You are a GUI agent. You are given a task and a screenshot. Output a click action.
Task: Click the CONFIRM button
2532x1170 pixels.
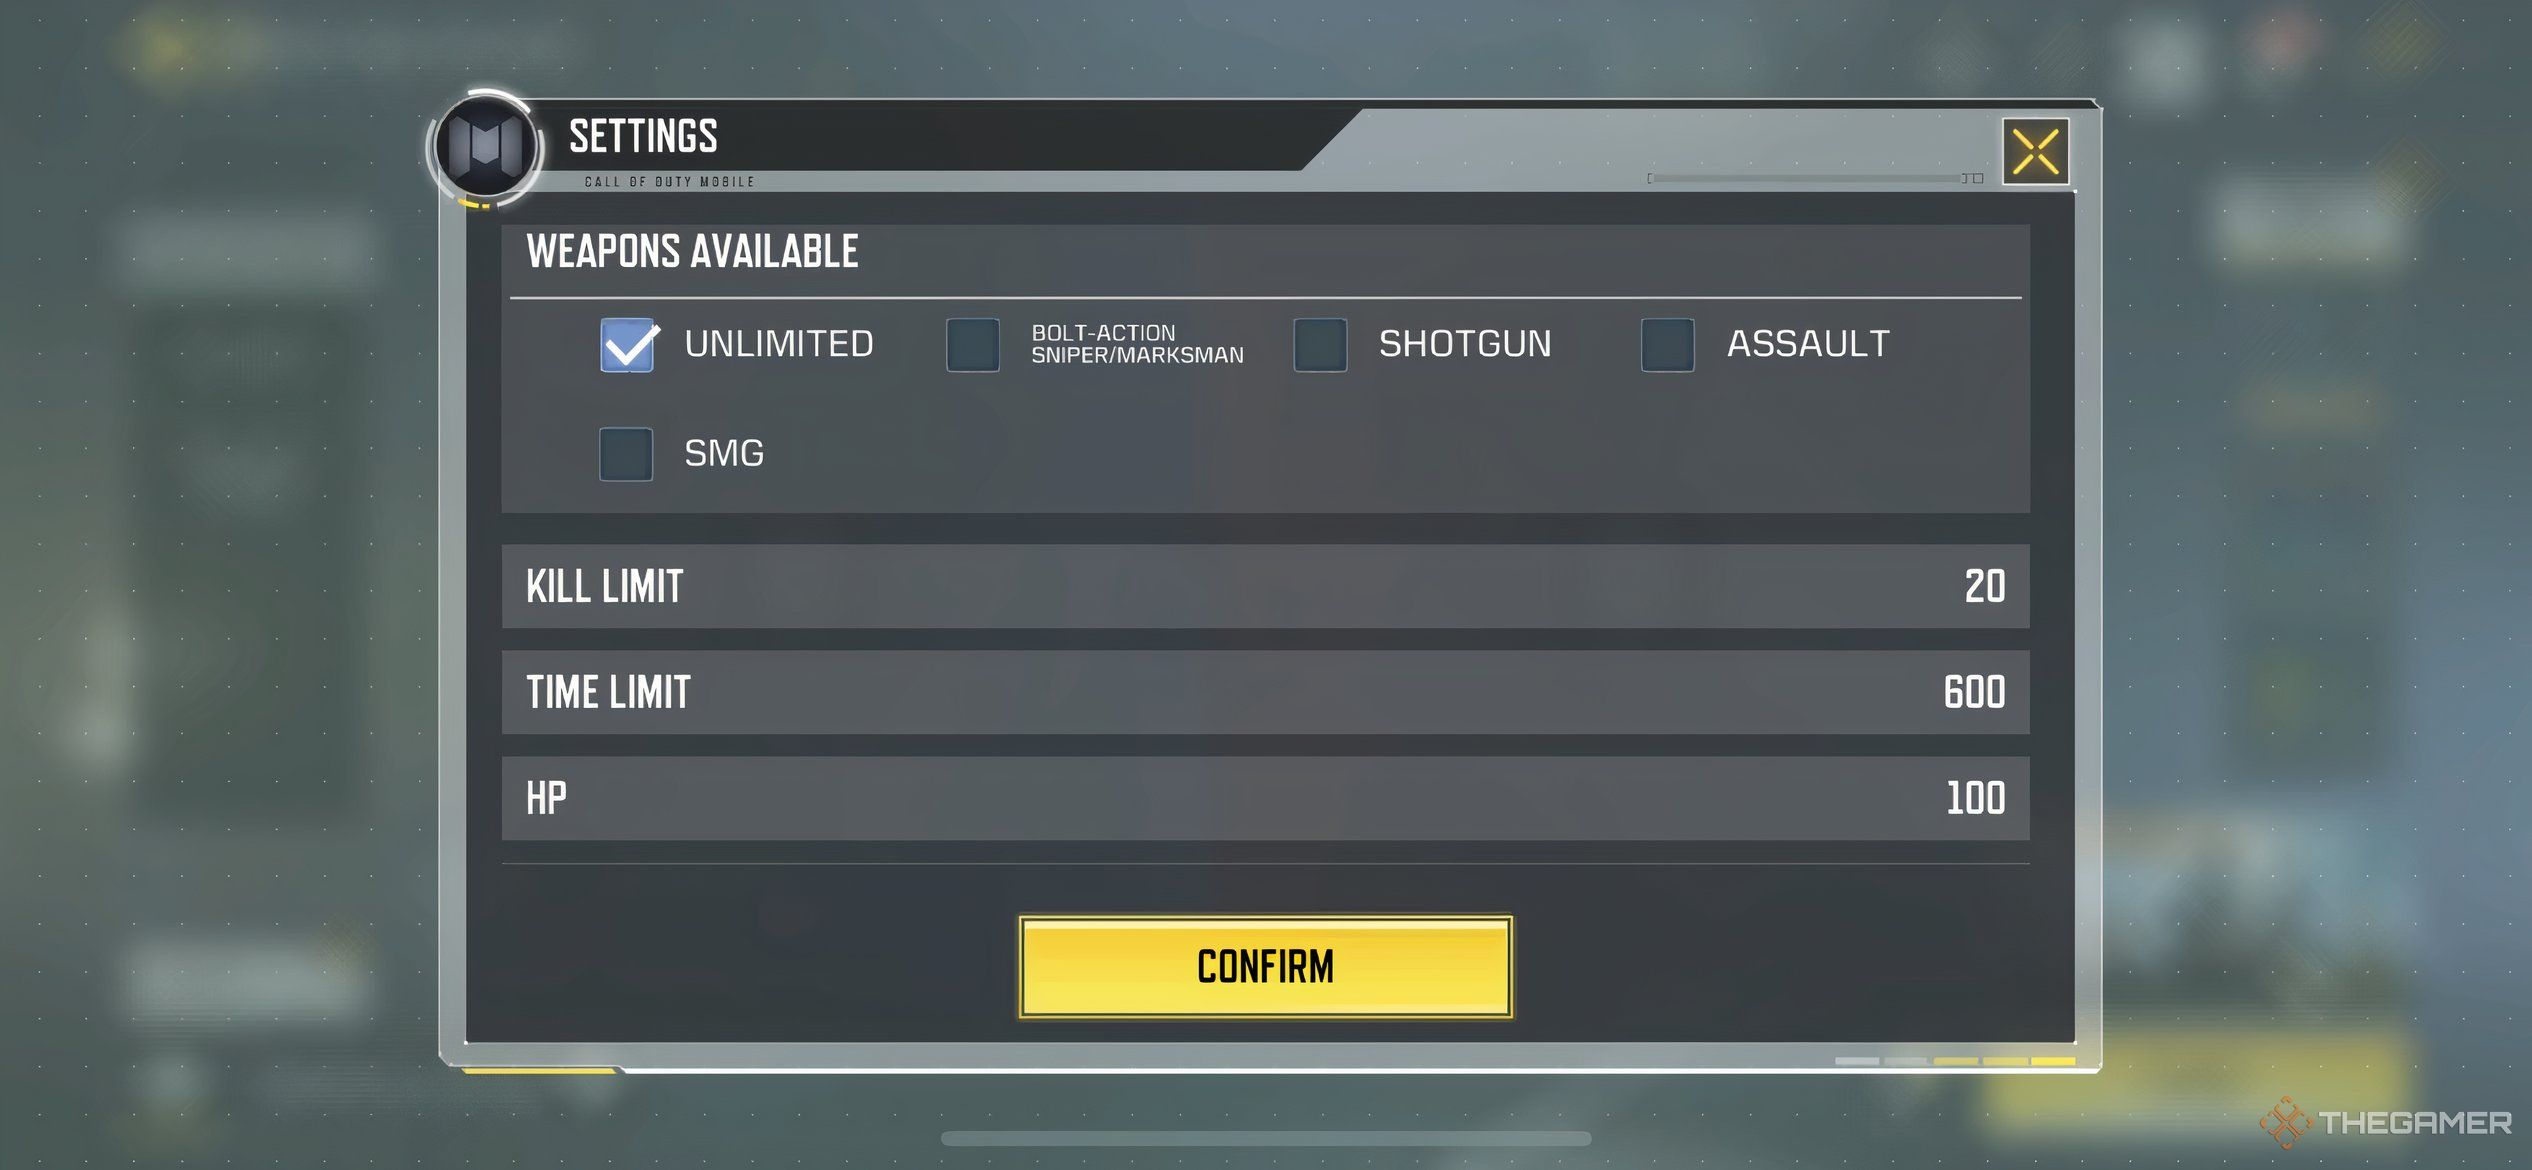(1266, 965)
